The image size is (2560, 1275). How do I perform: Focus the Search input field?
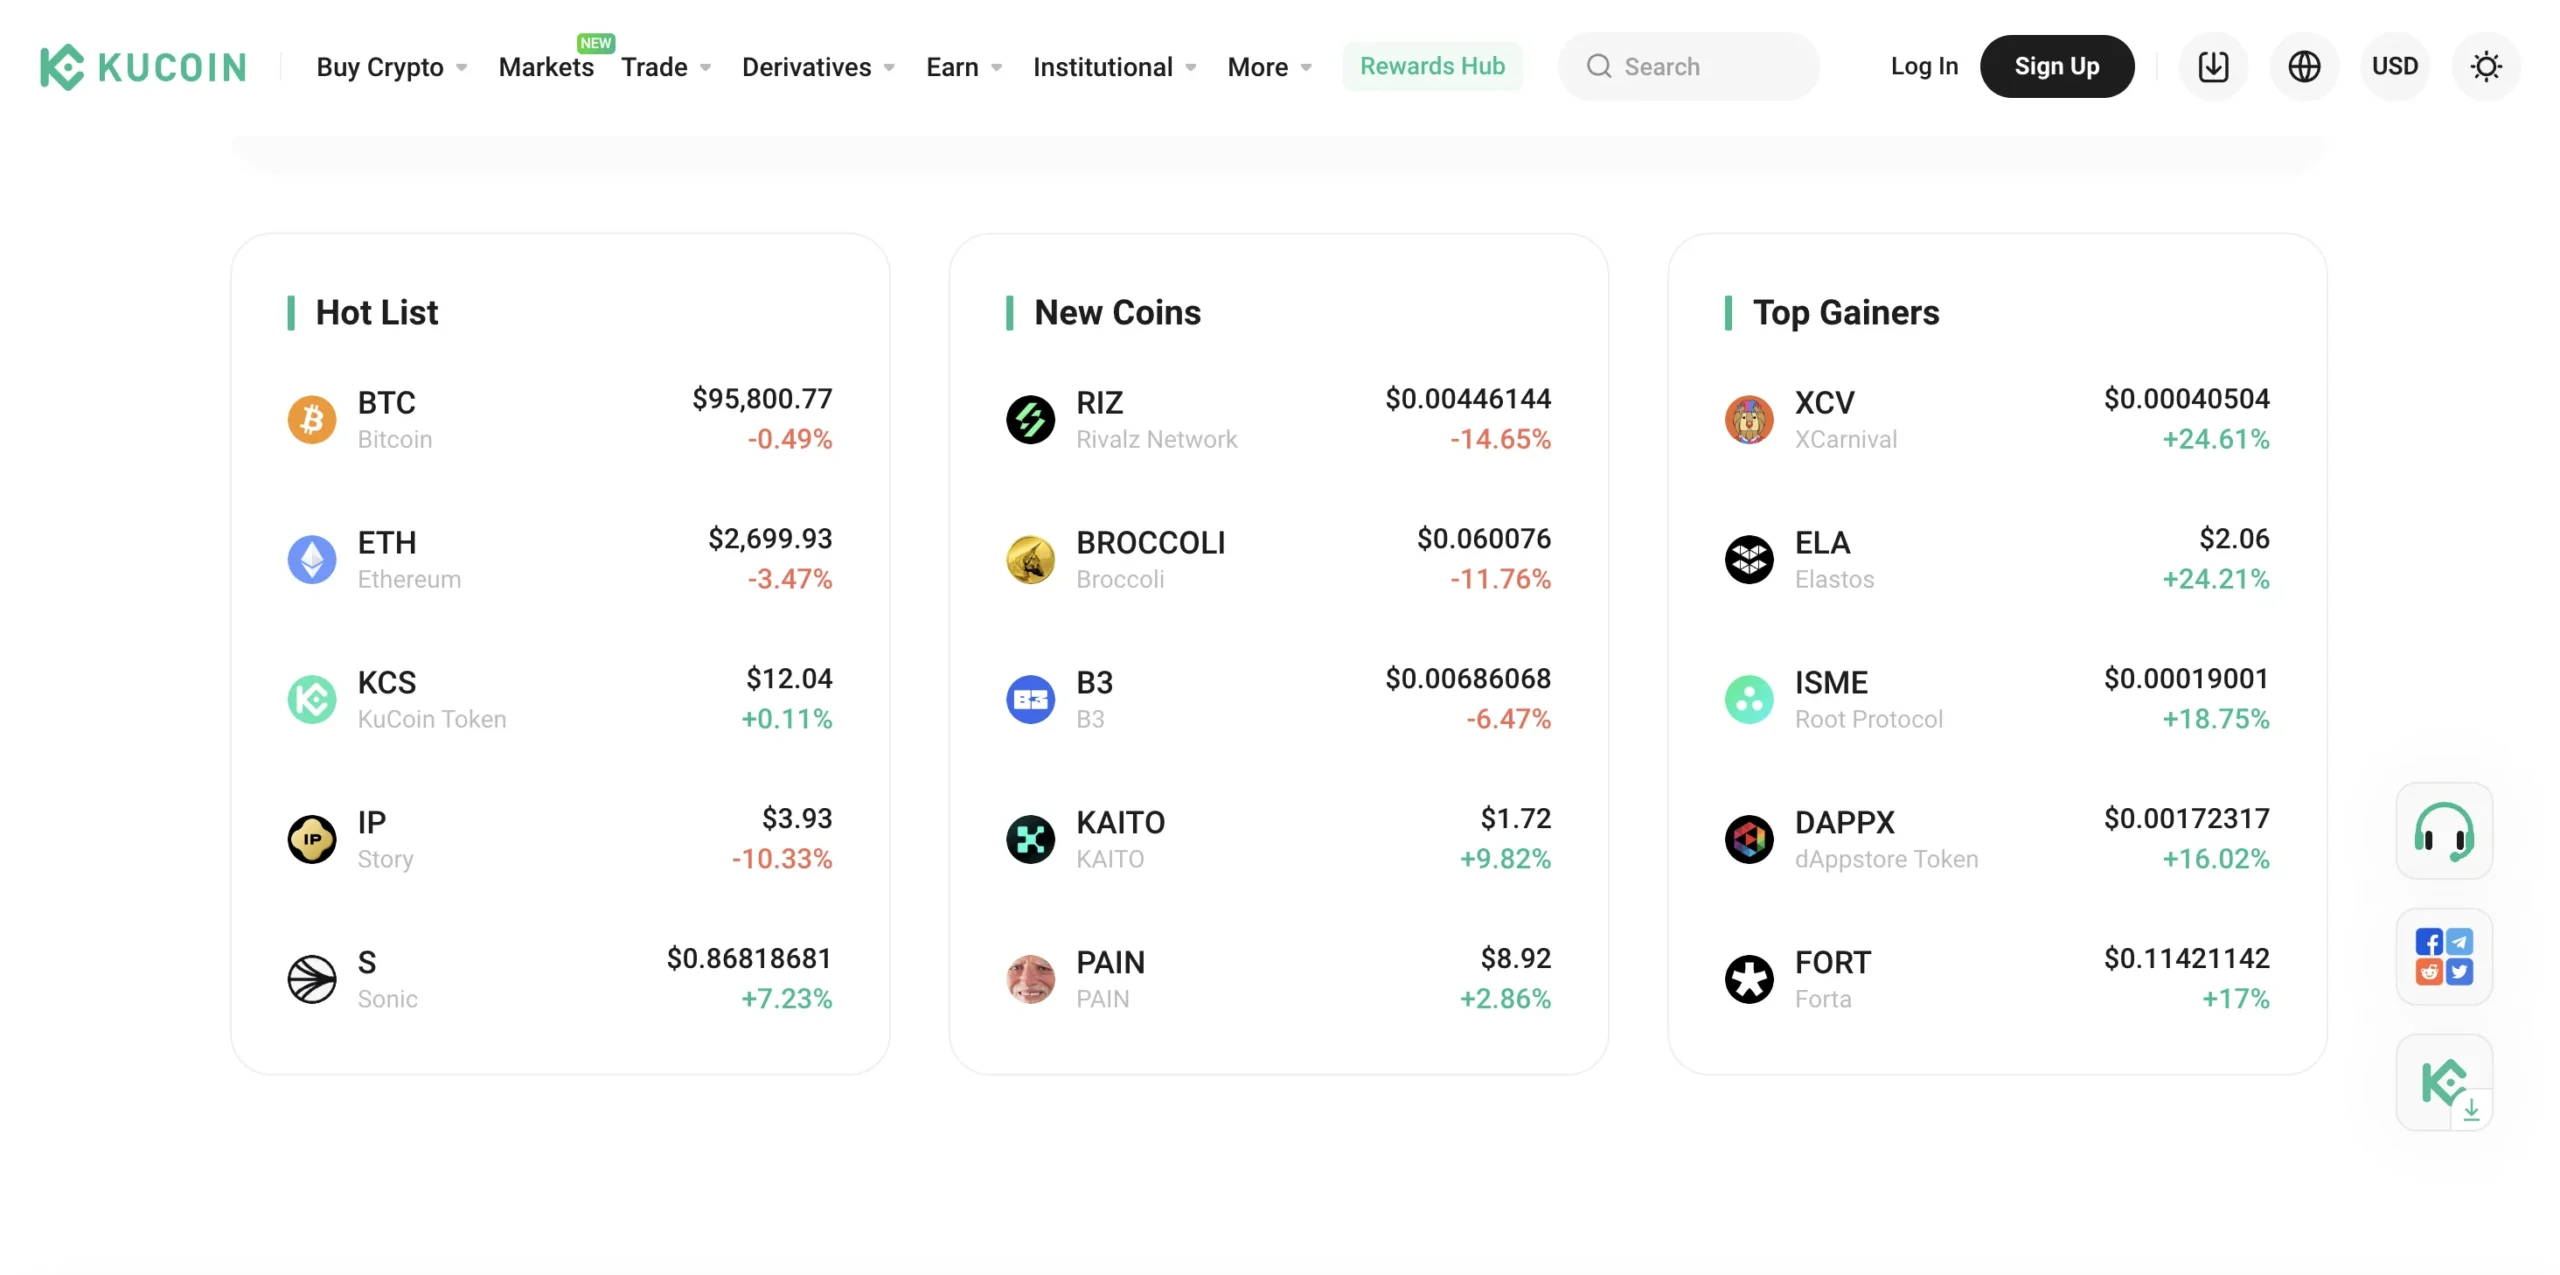coord(1689,66)
